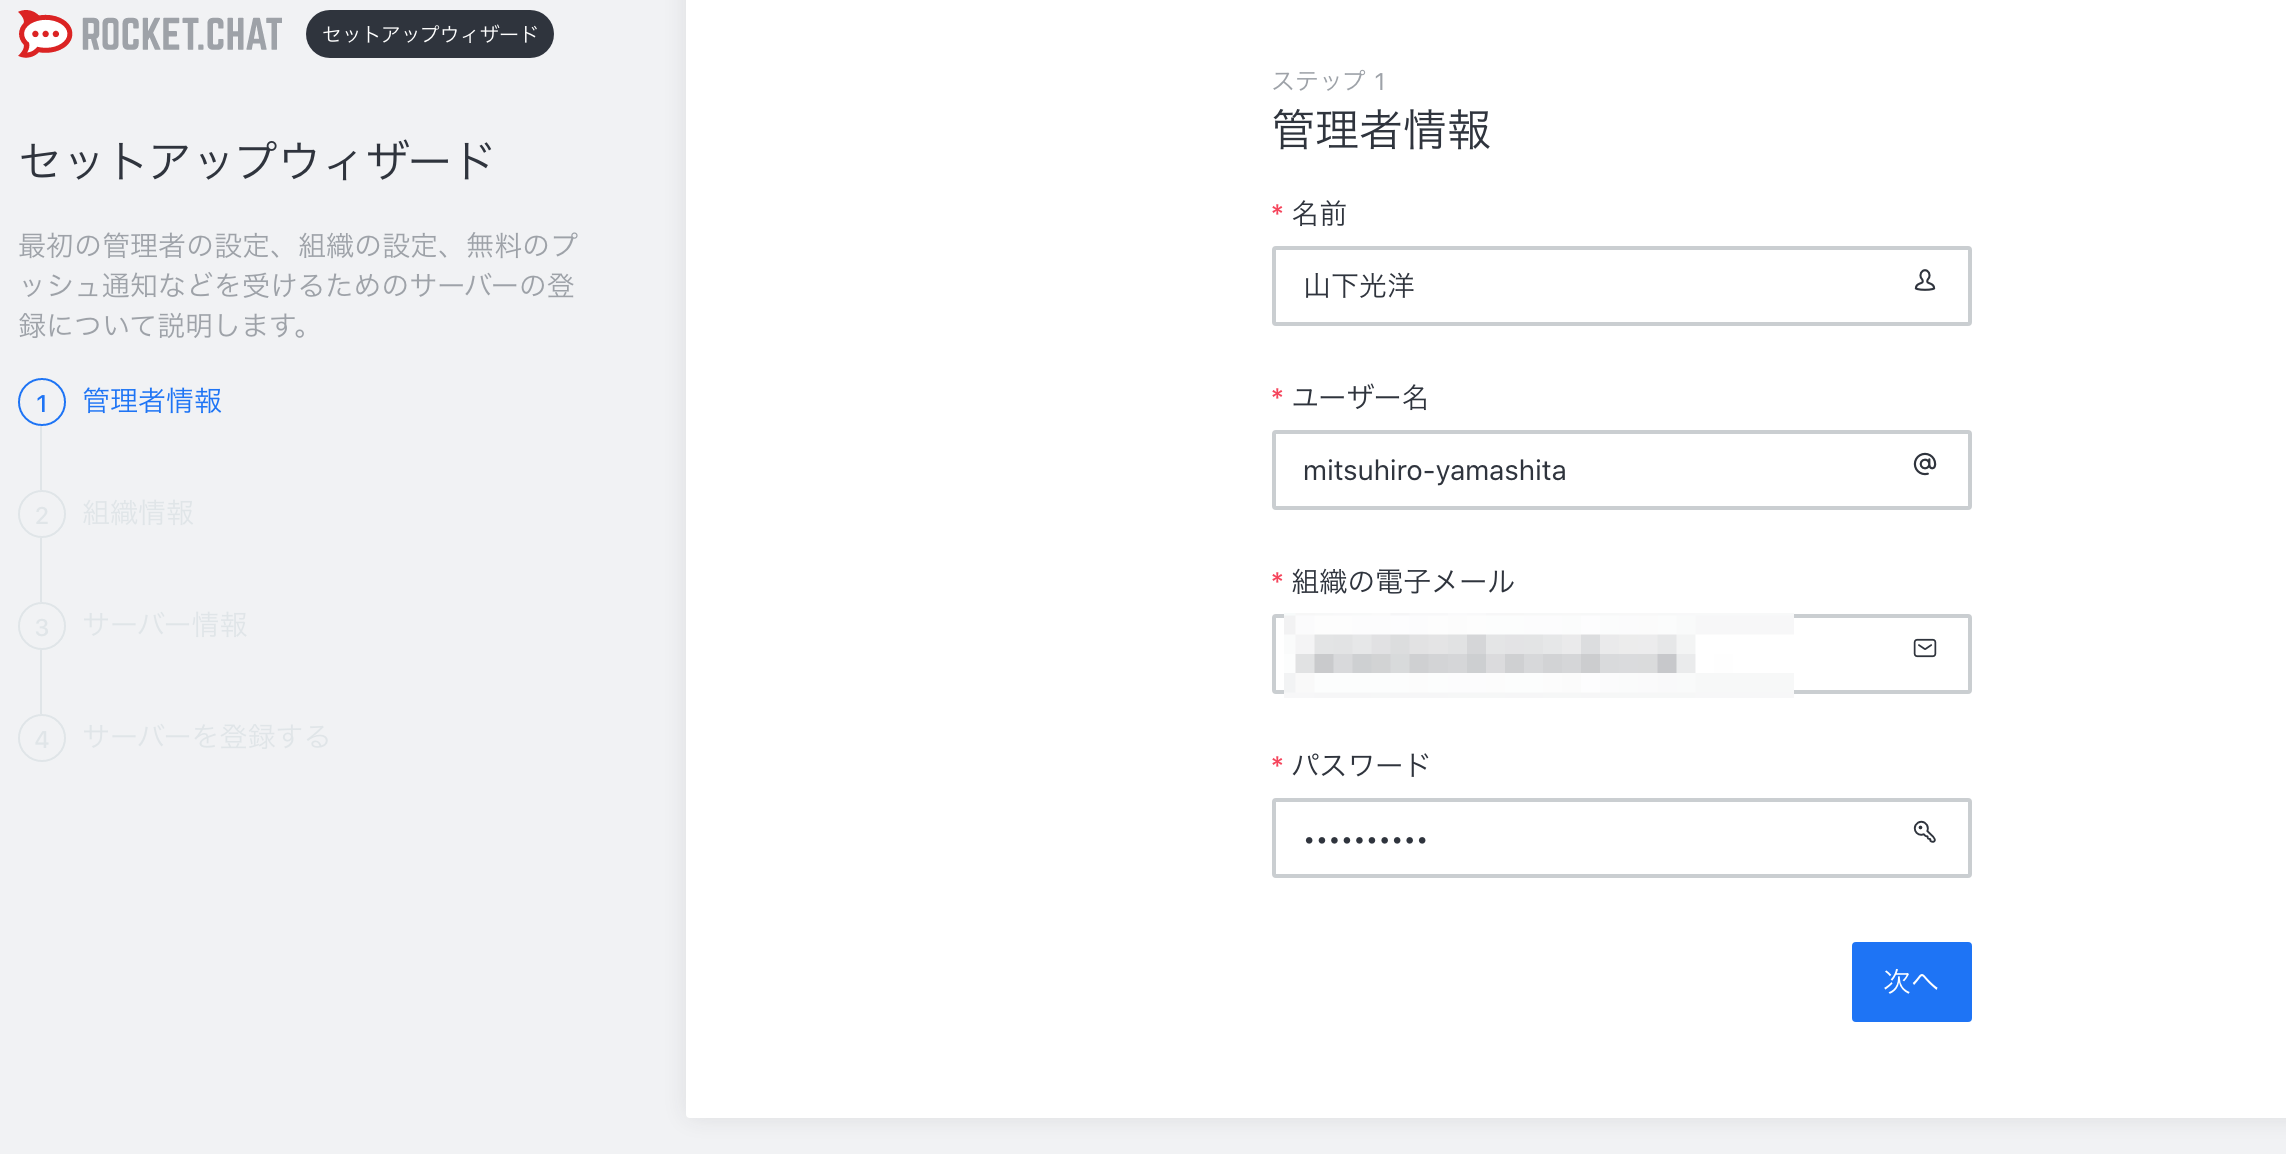Click the step 2 circle indicator
Screen dimensions: 2286x1154
pos(42,514)
